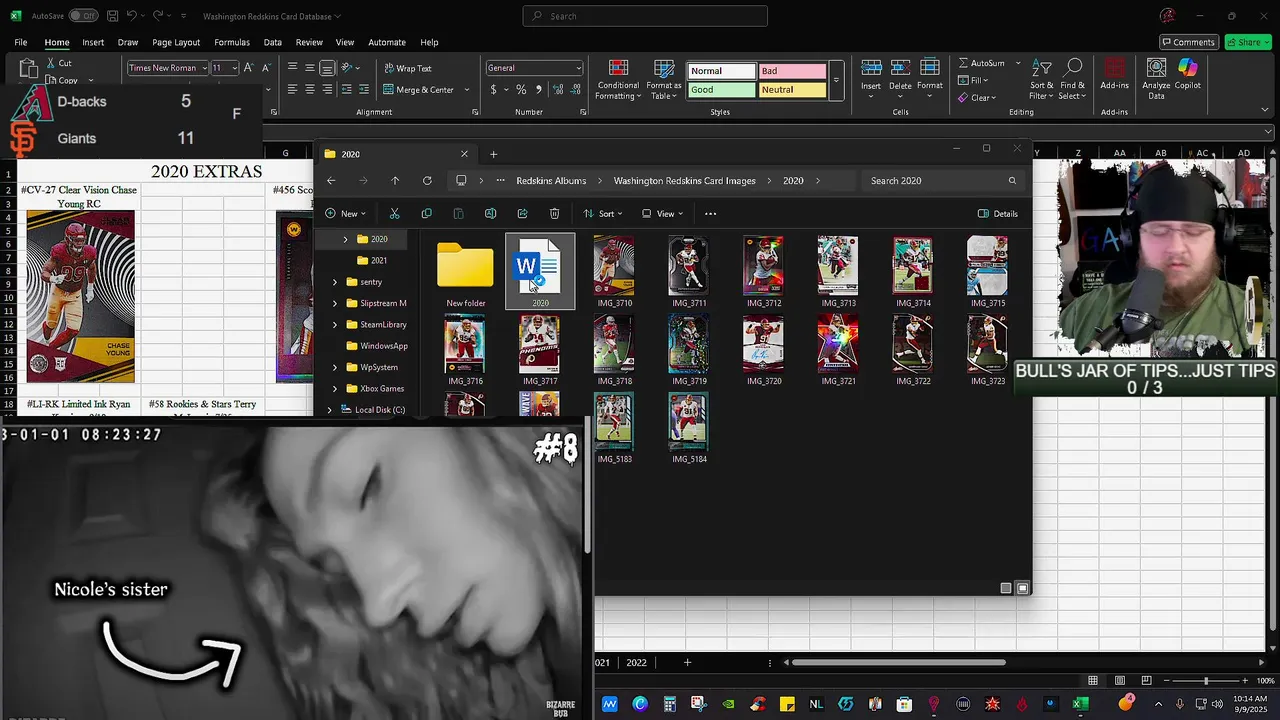The width and height of the screenshot is (1280, 720).
Task: Click the Delete trash icon in Explorer toolbar
Action: 554,213
